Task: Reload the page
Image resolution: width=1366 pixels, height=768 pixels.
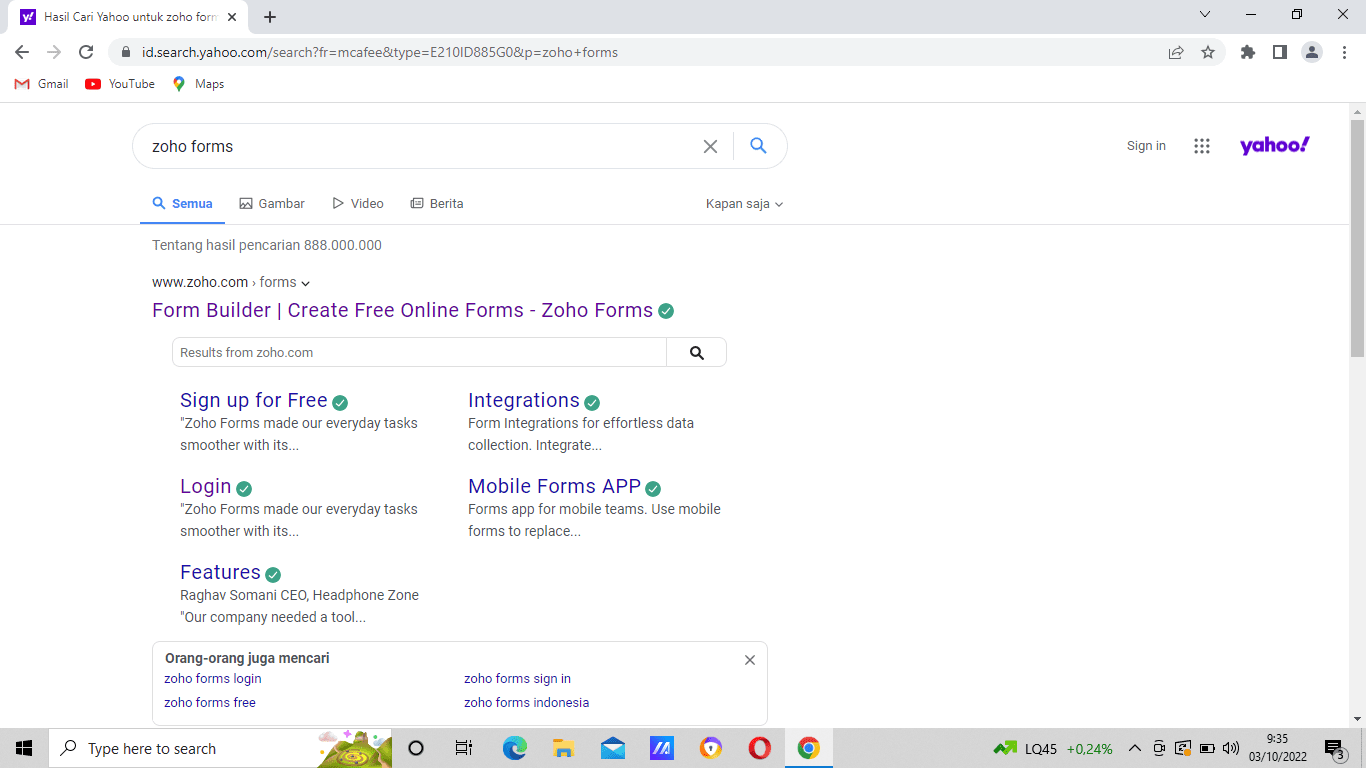Action: (x=86, y=52)
